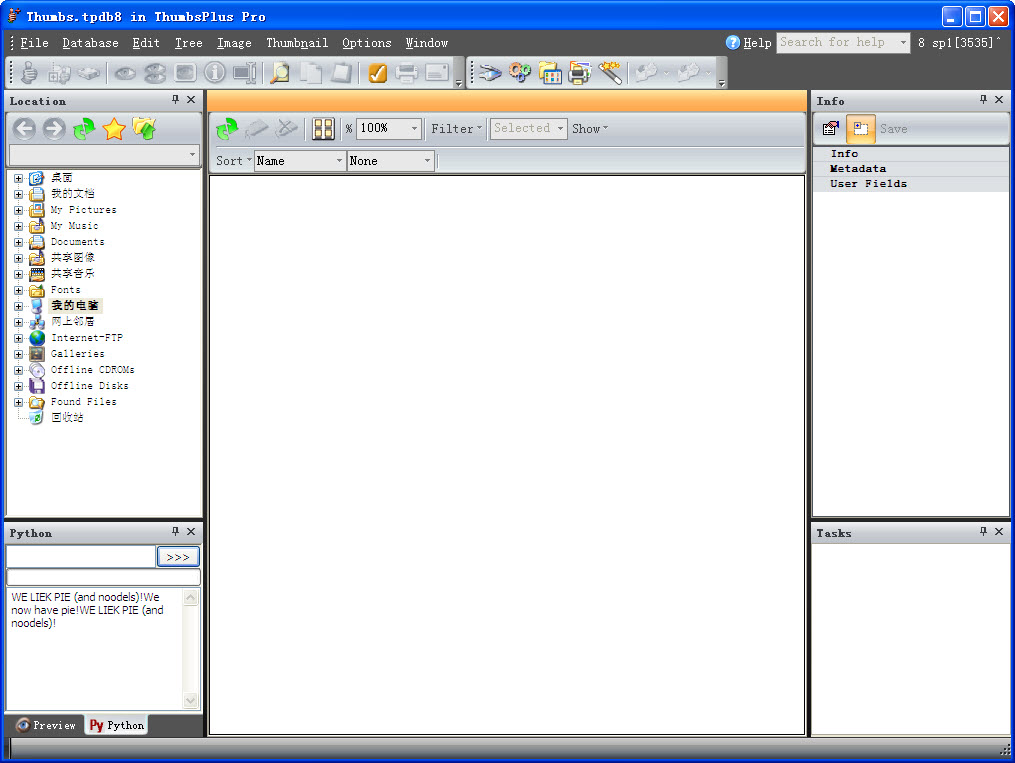The height and width of the screenshot is (763, 1015).
Task: Toggle pin on the Python panel
Action: (x=175, y=532)
